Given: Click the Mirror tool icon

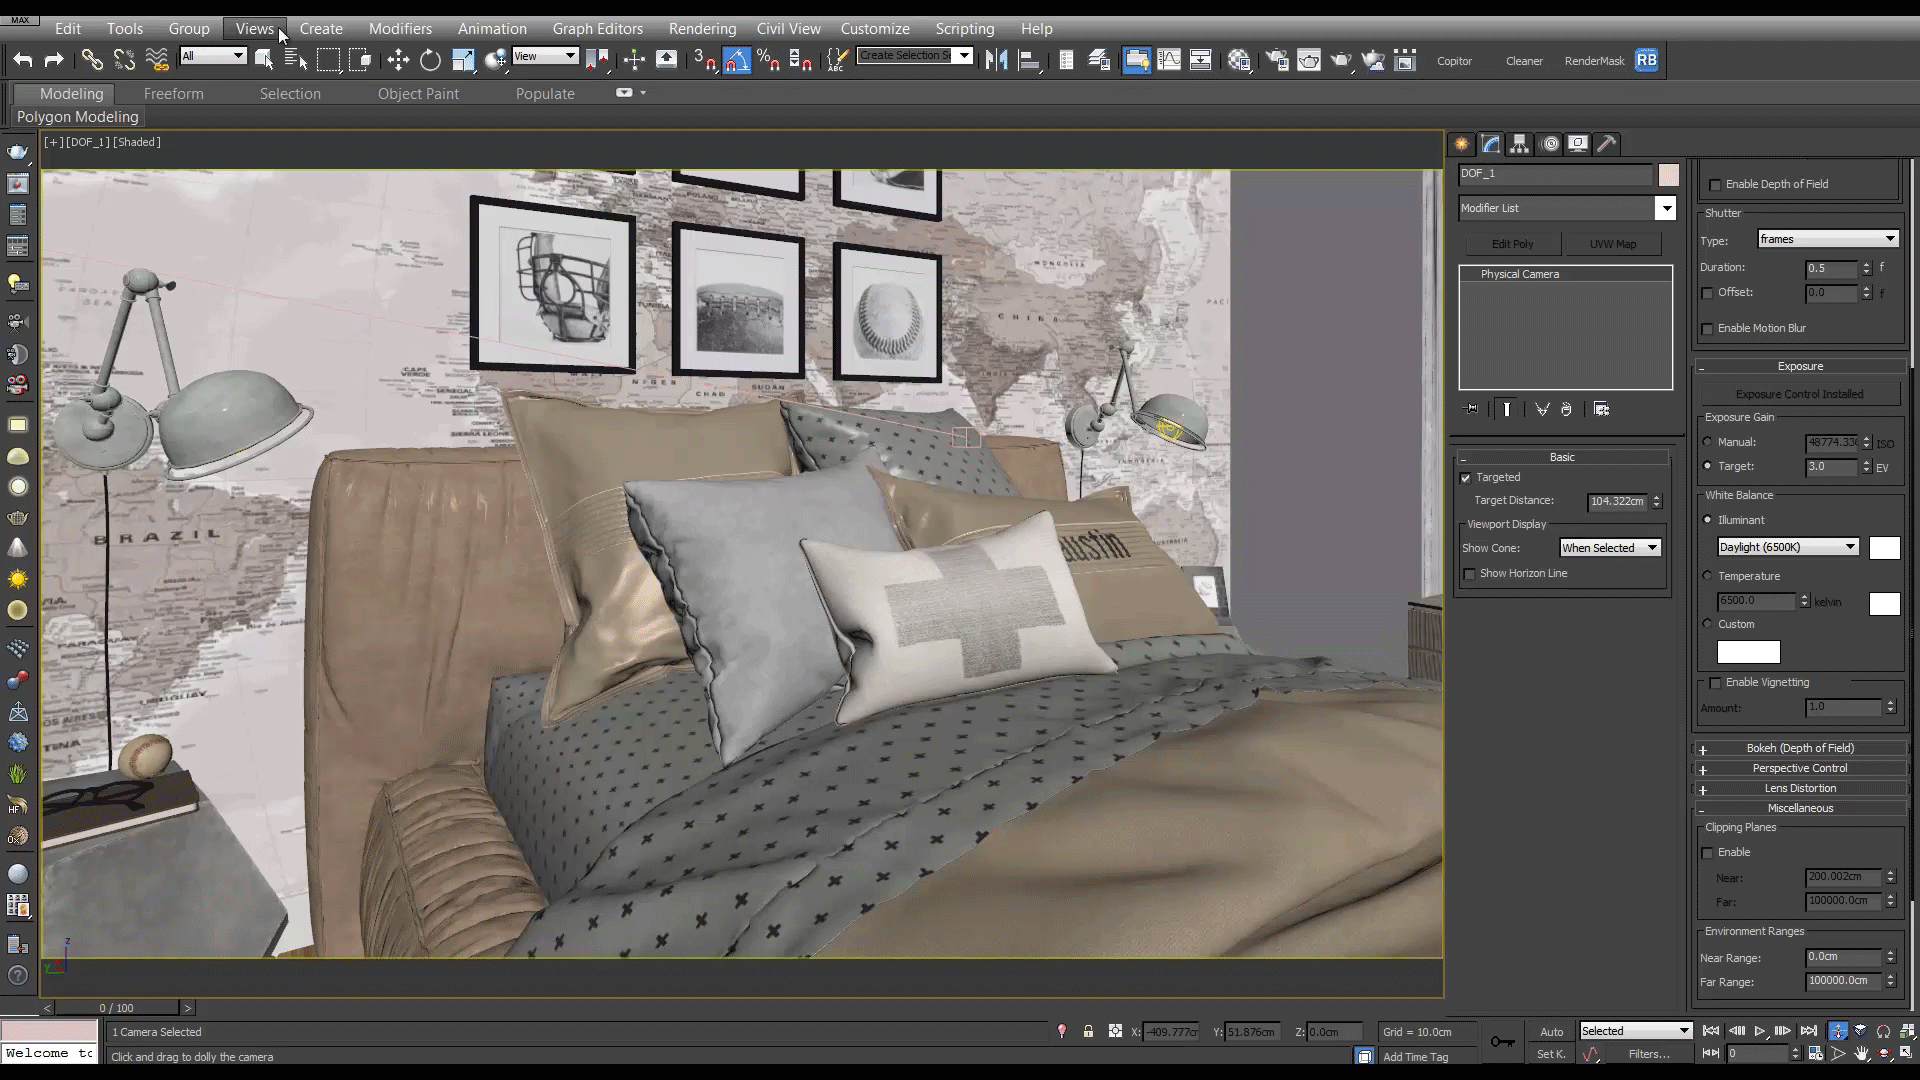Looking at the screenshot, I should (x=996, y=60).
